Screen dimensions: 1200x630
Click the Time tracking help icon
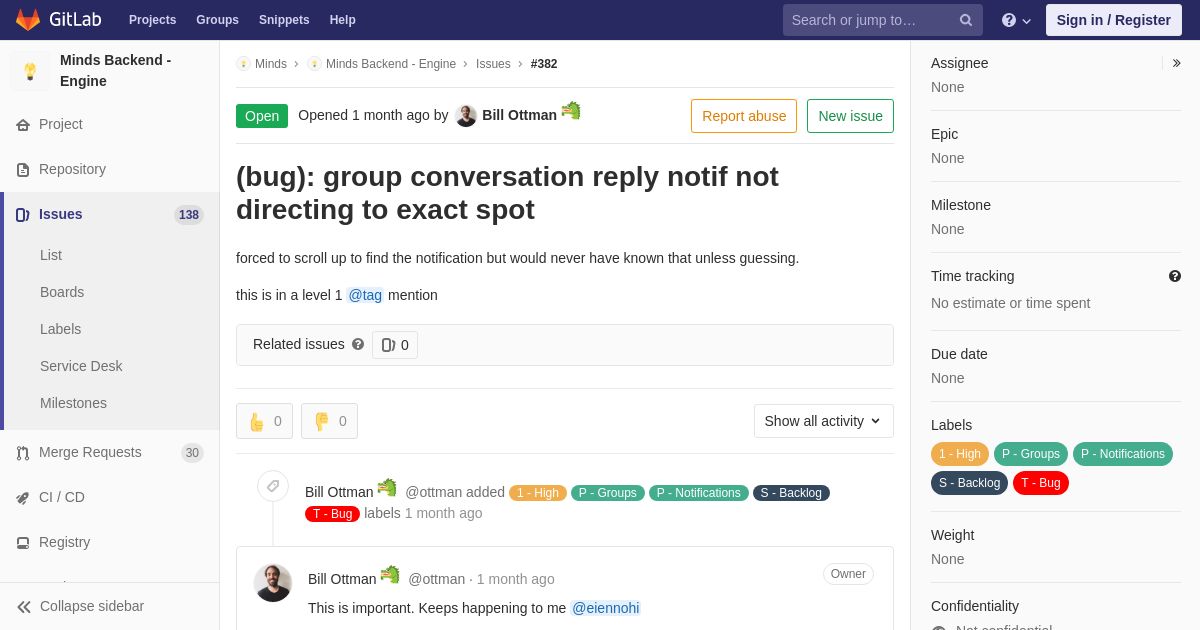point(1175,276)
